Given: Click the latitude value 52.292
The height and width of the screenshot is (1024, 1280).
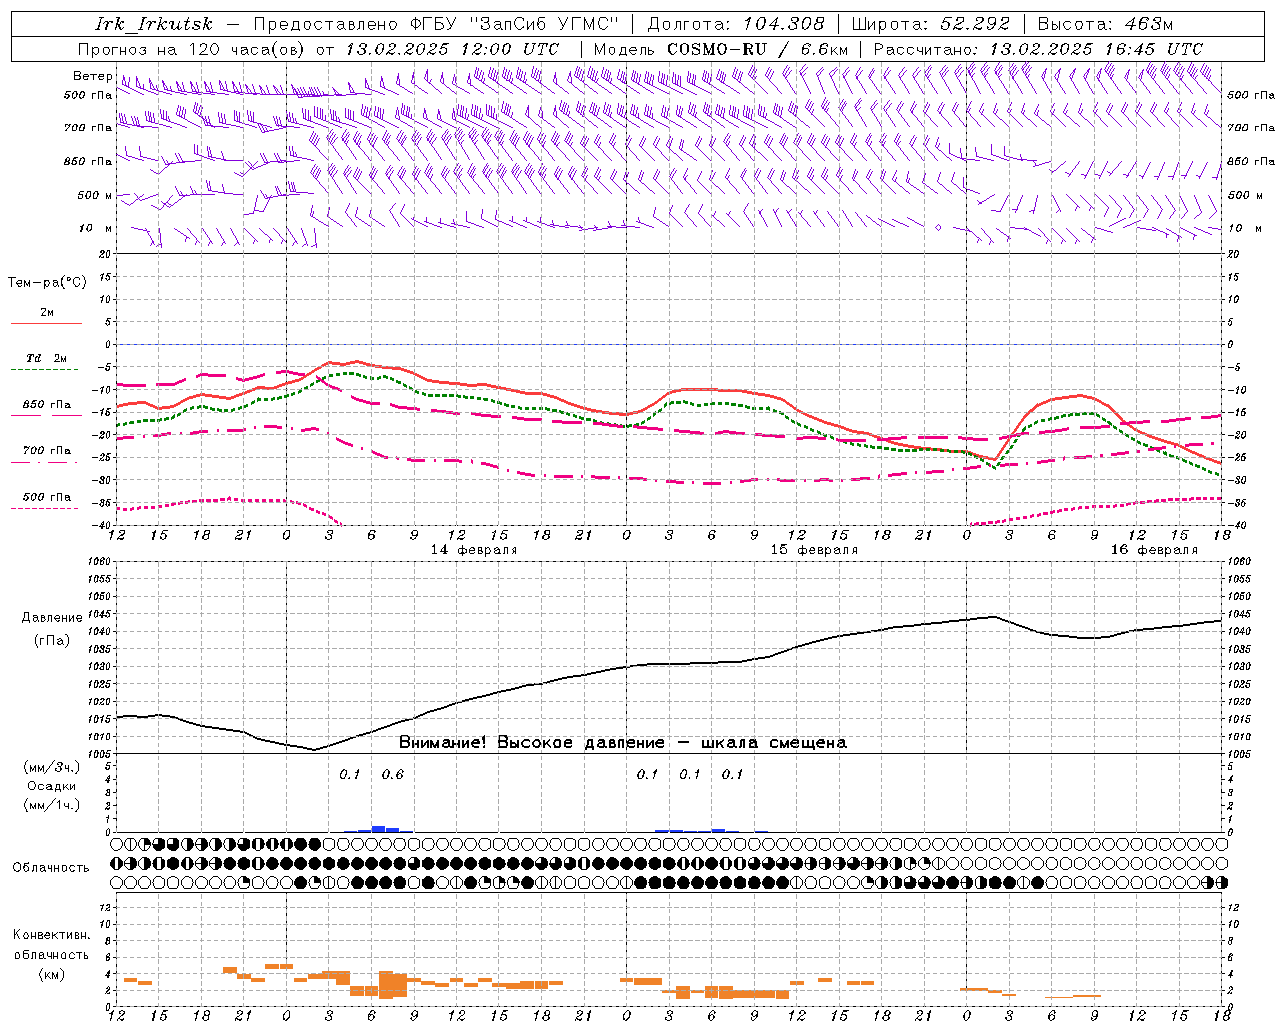Looking at the screenshot, I should (x=975, y=24).
